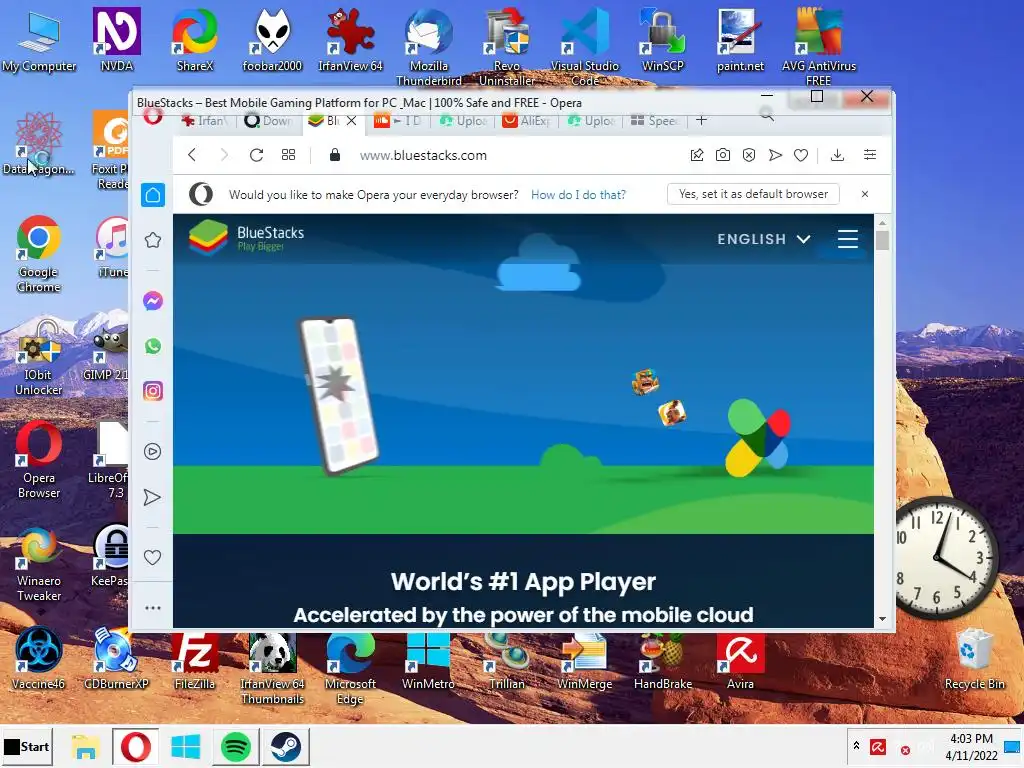The height and width of the screenshot is (768, 1024).
Task: Open the Start button
Action: click(27, 746)
